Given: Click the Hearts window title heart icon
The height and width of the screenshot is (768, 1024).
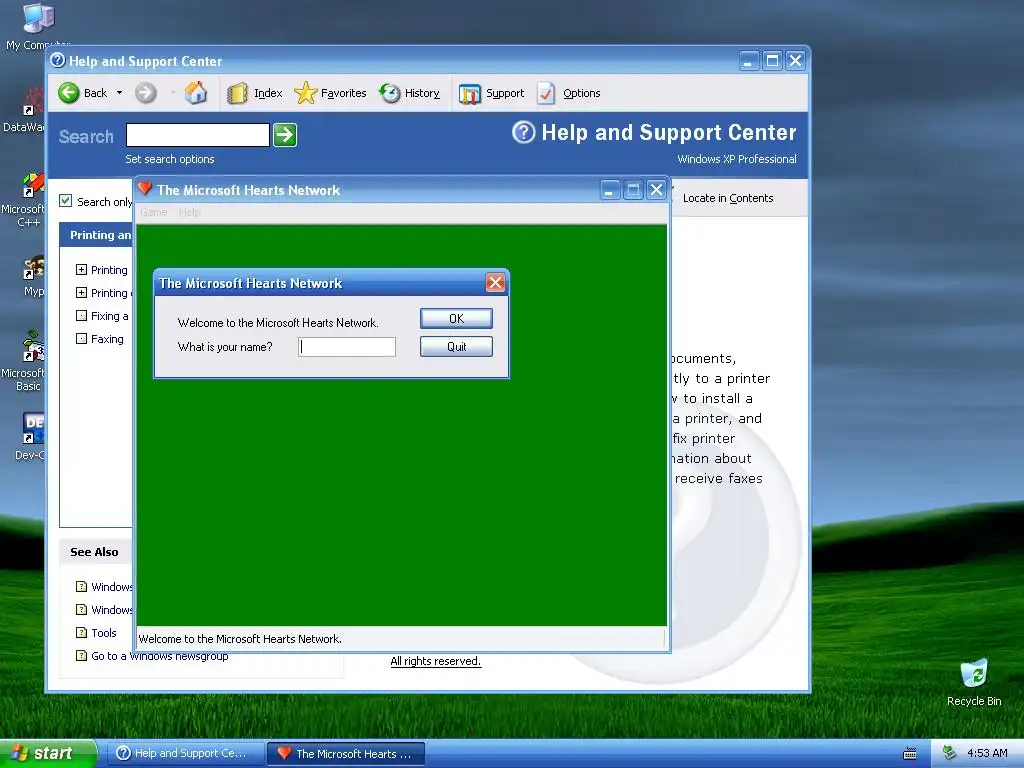Looking at the screenshot, I should click(145, 189).
